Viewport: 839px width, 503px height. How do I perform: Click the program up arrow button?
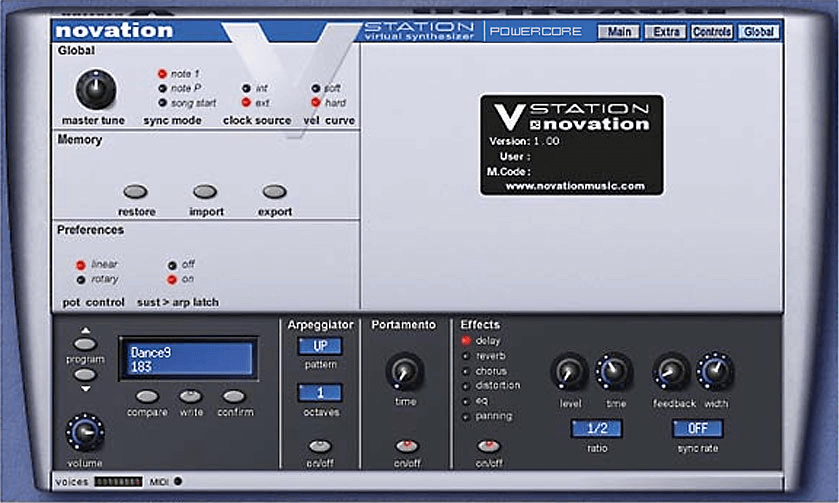[x=85, y=344]
